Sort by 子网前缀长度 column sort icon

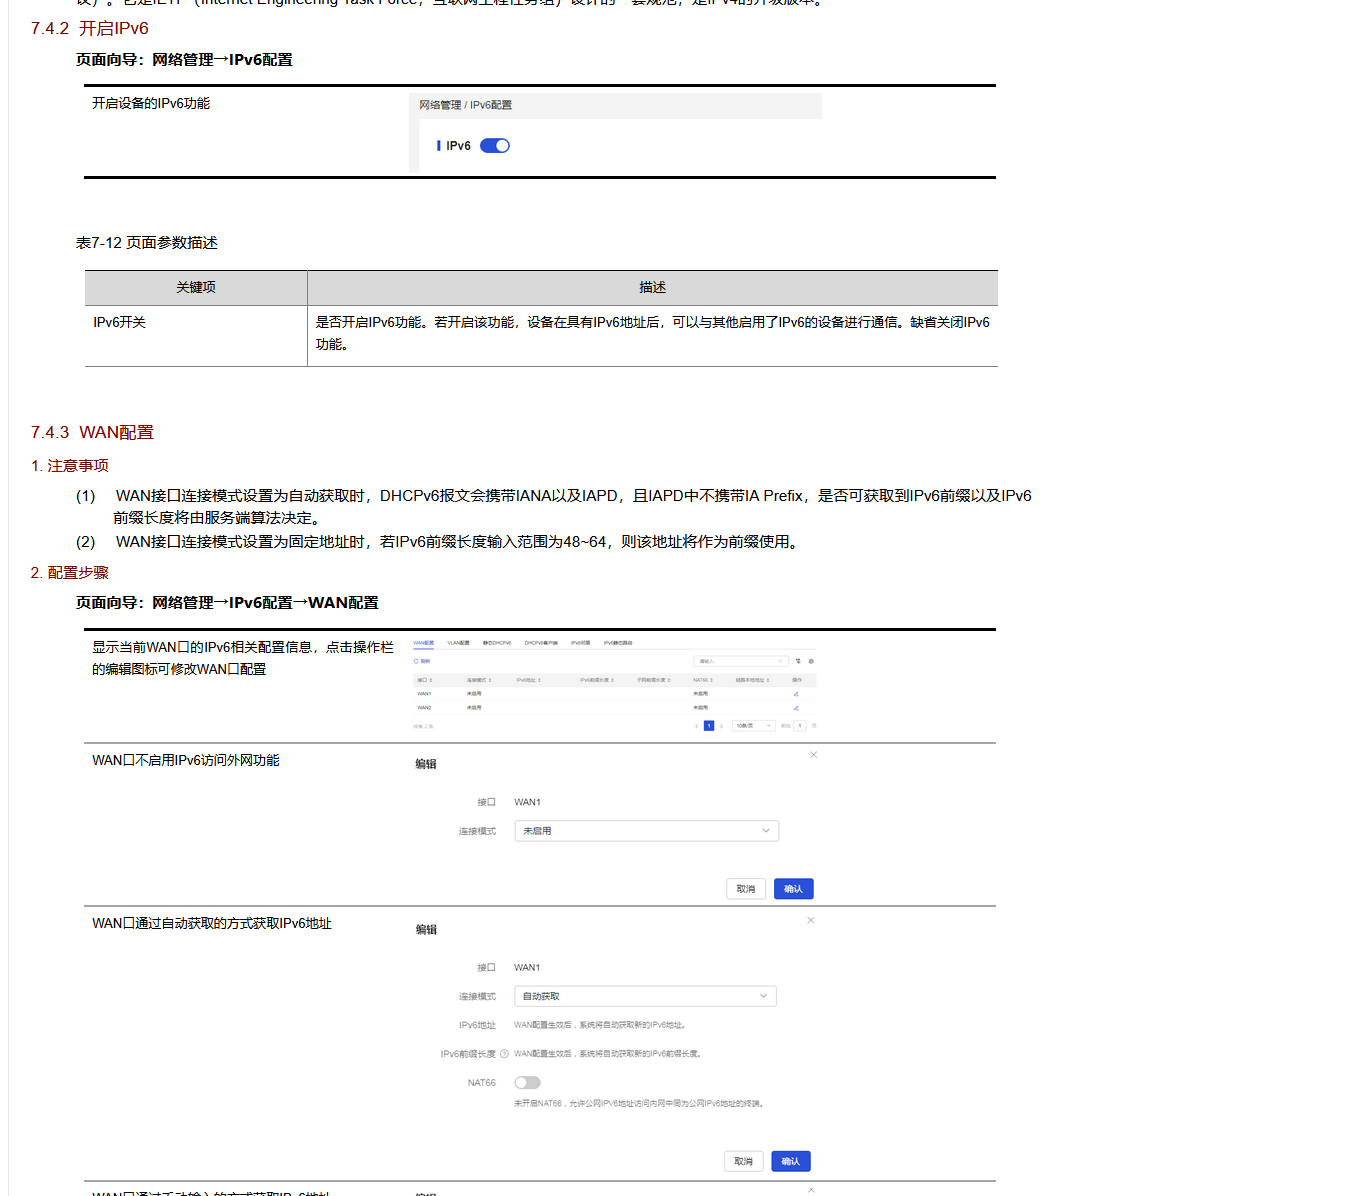click(669, 680)
